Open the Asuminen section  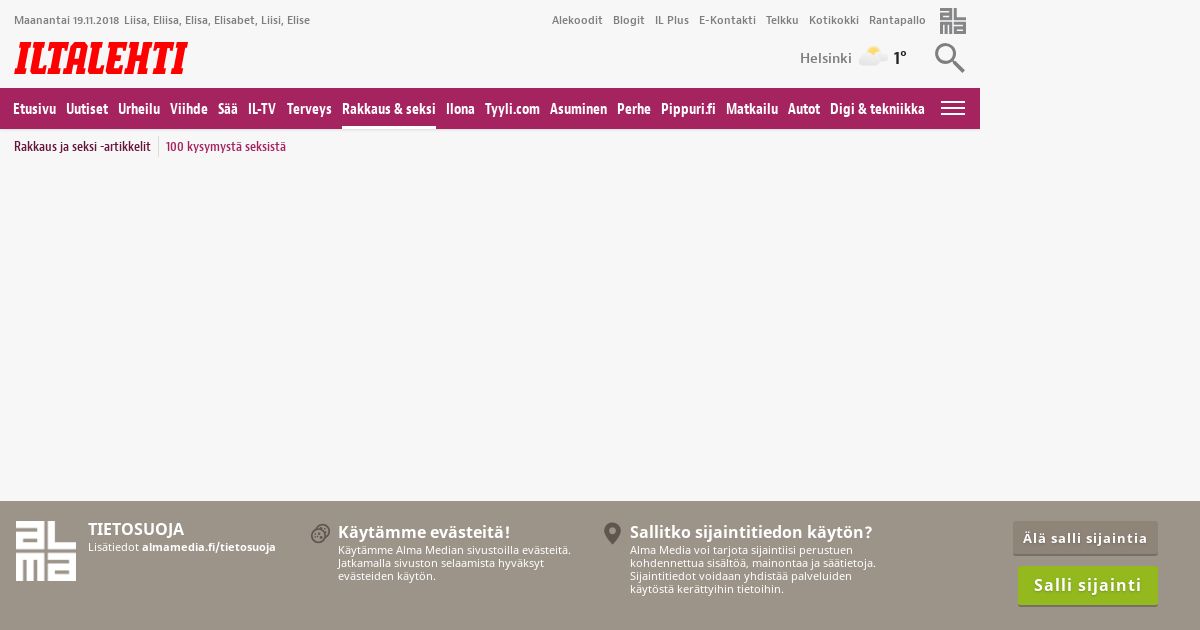pos(578,109)
